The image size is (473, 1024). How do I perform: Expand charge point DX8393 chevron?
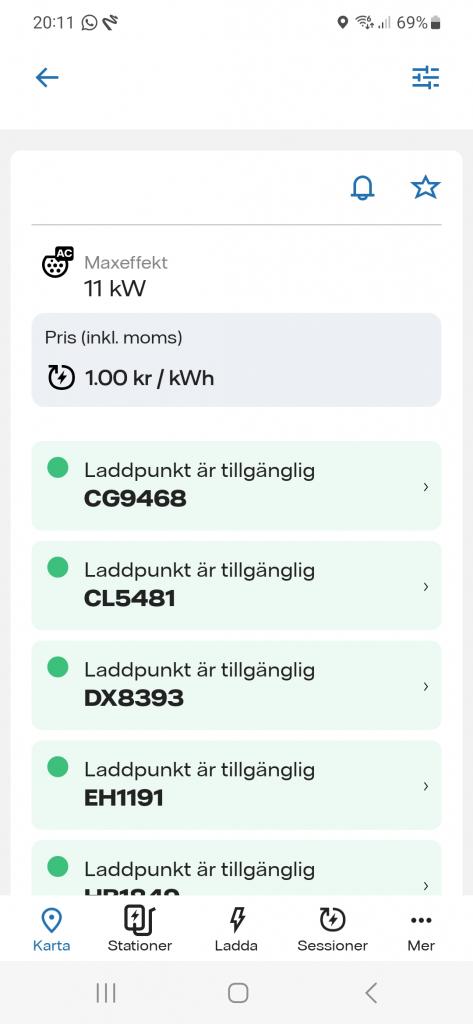426,686
